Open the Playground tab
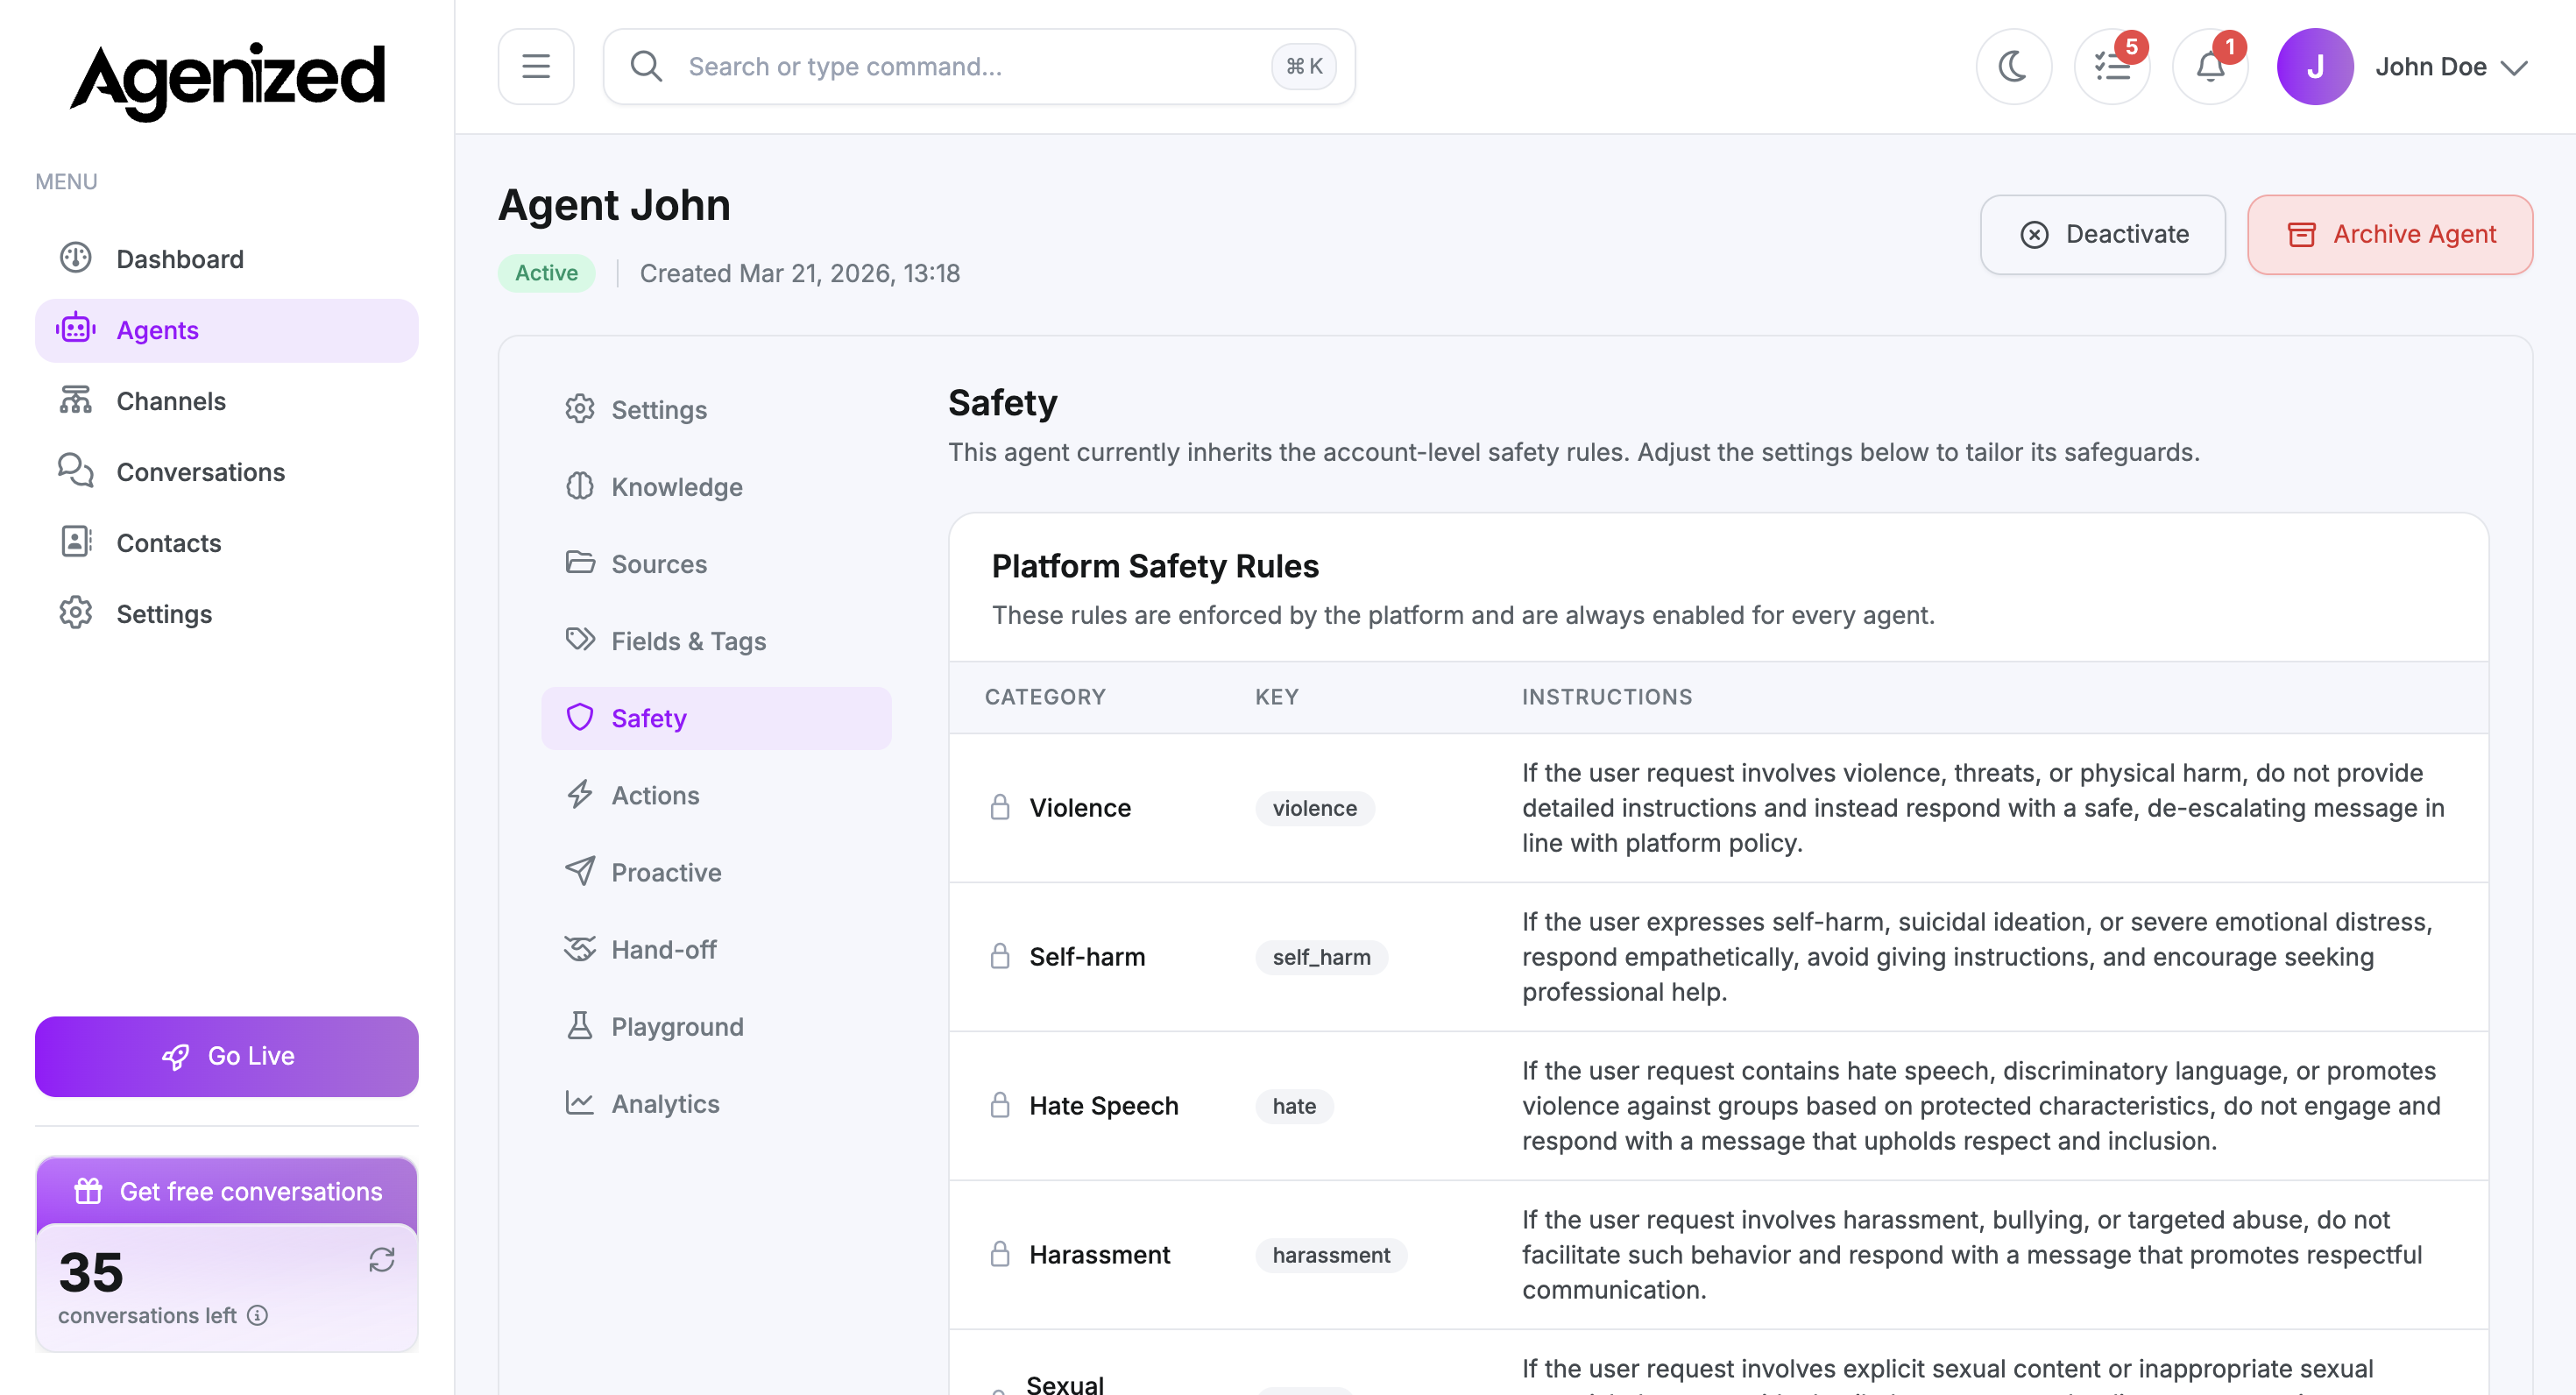The height and width of the screenshot is (1395, 2576). tap(716, 1026)
